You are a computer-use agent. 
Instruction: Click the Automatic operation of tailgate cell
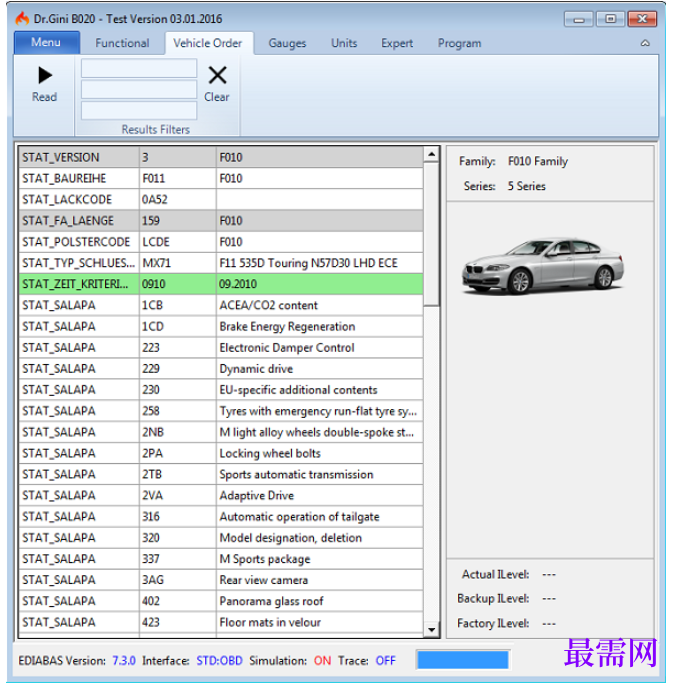[320, 517]
